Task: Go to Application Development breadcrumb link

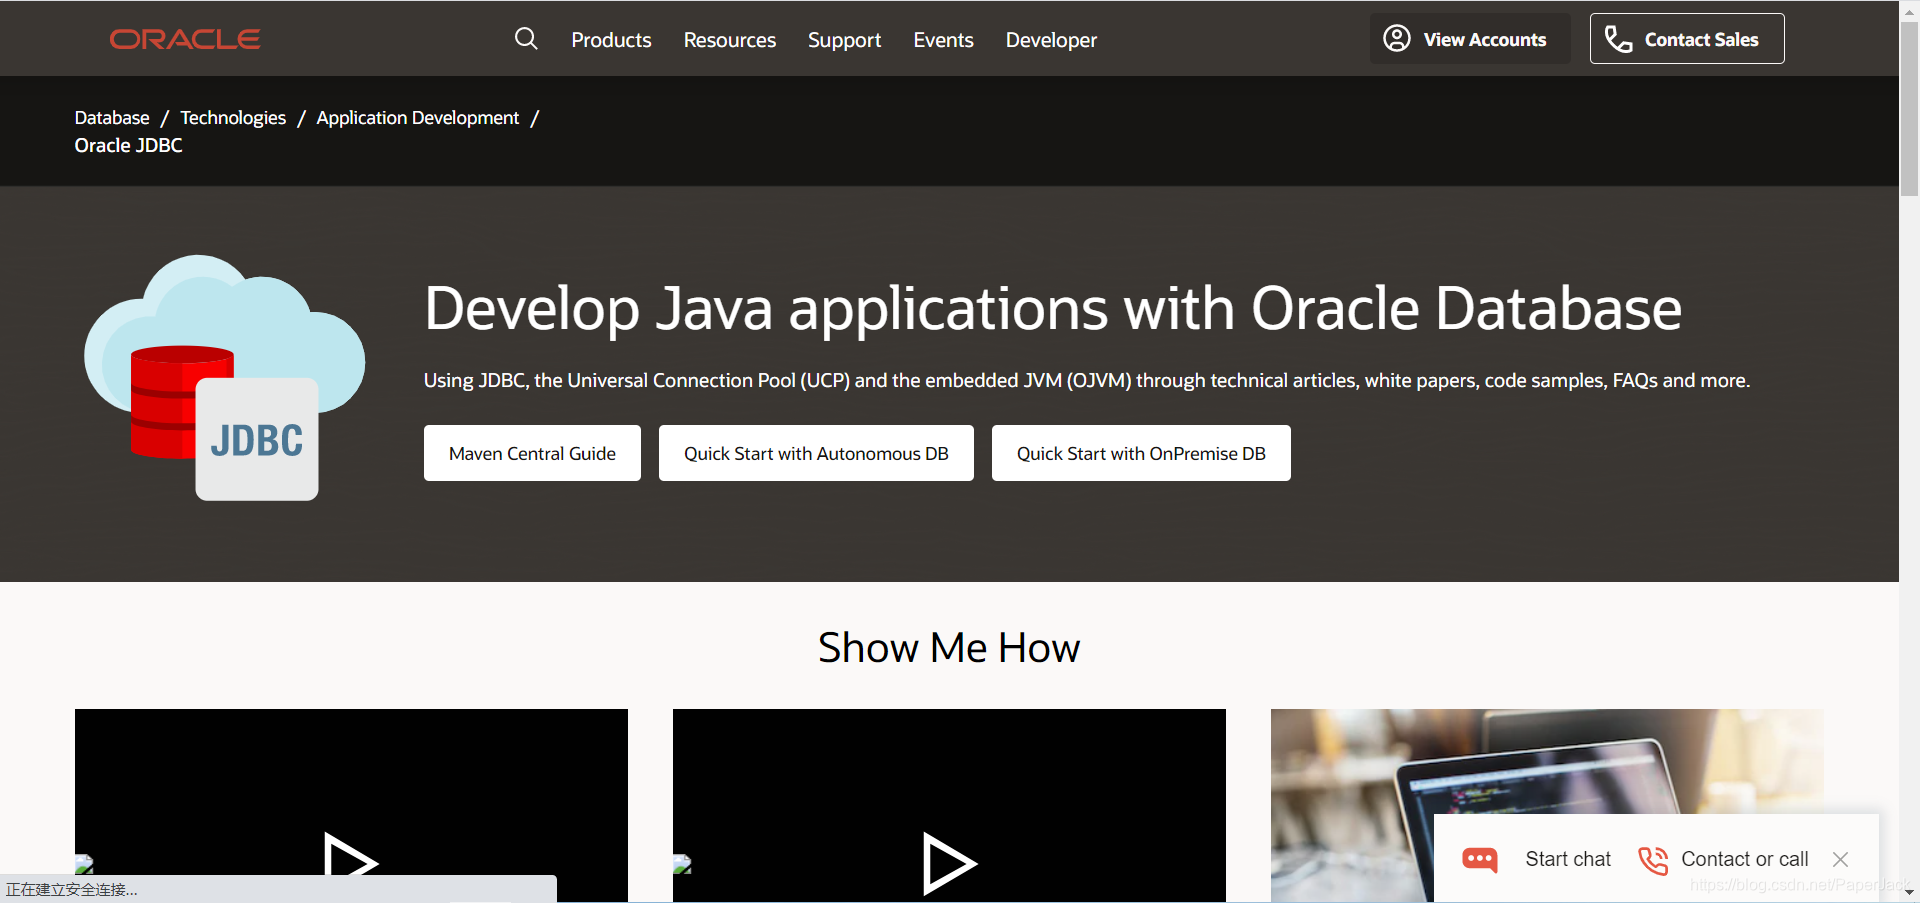Action: [418, 118]
